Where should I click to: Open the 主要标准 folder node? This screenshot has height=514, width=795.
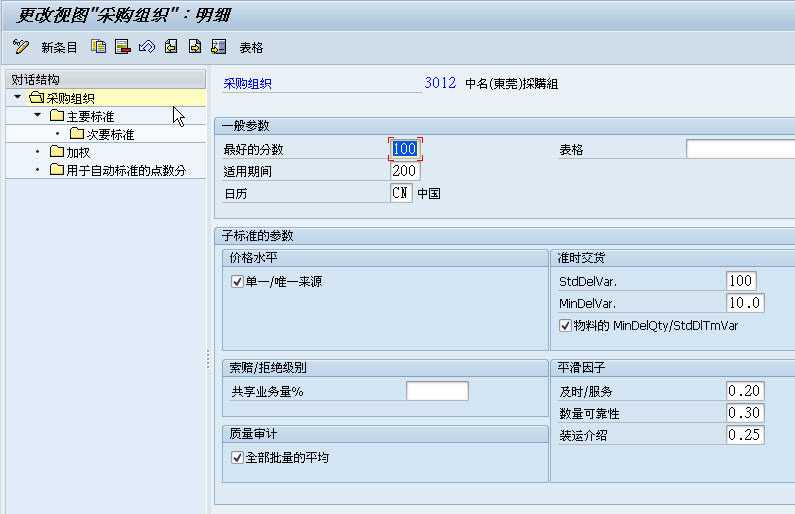click(x=82, y=116)
